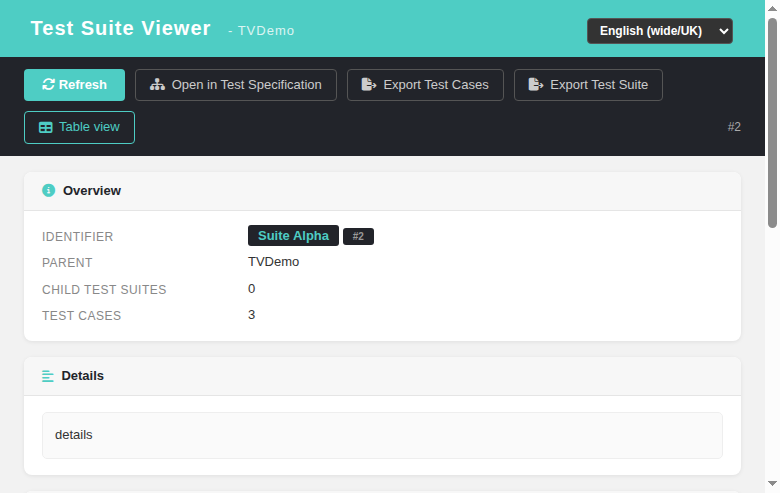Switch to Table view
This screenshot has height=493, width=780.
pos(79,127)
